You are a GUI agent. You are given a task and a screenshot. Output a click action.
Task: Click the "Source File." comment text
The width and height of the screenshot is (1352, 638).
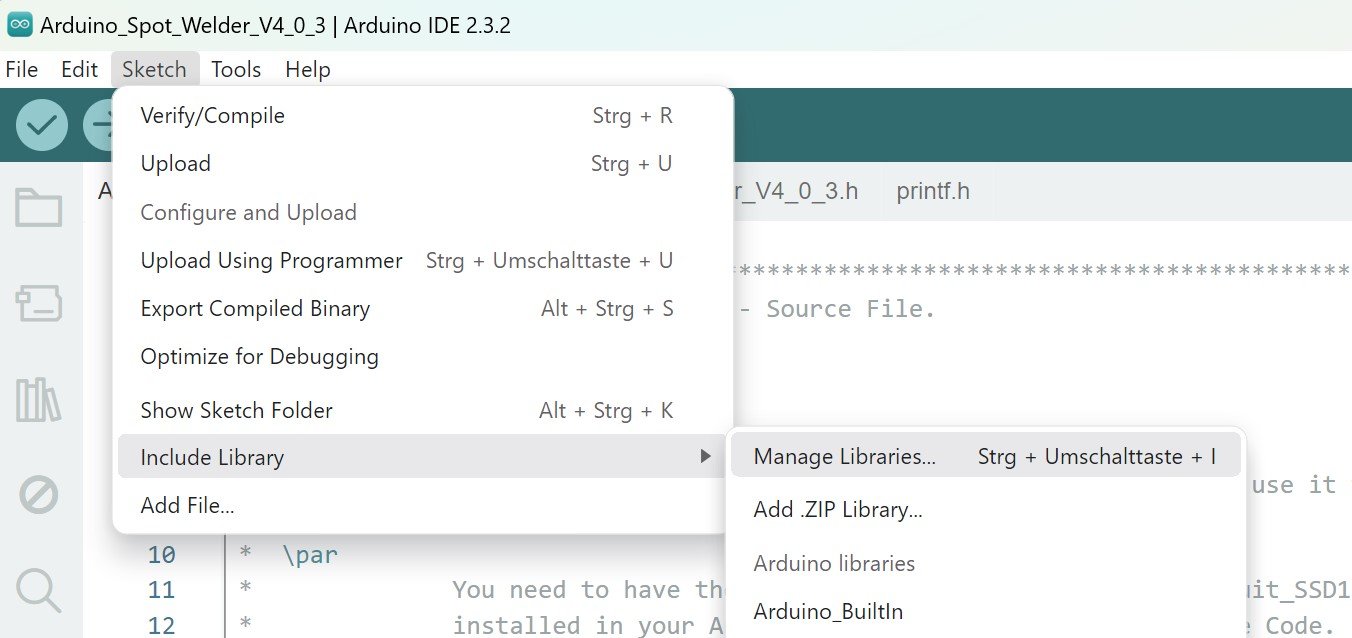point(851,309)
